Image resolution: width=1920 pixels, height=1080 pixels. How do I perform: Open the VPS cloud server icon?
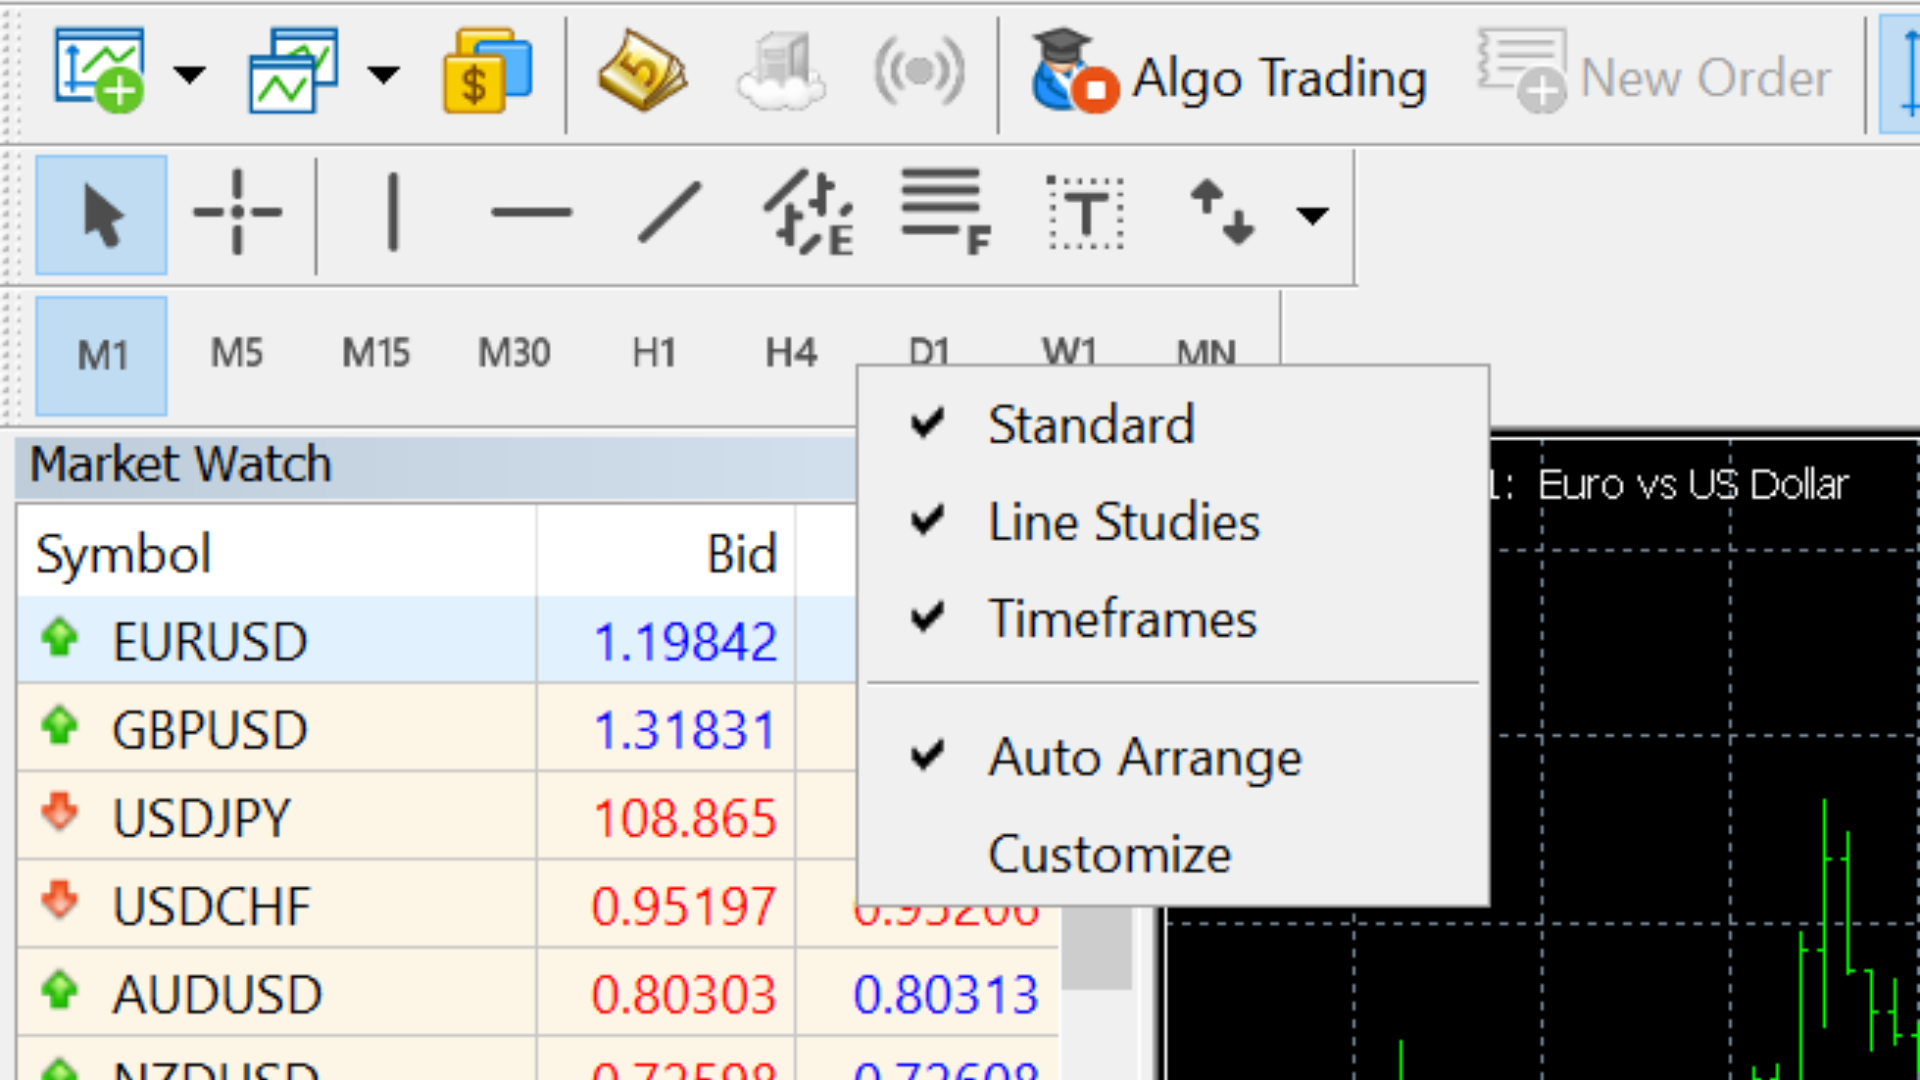pos(782,70)
